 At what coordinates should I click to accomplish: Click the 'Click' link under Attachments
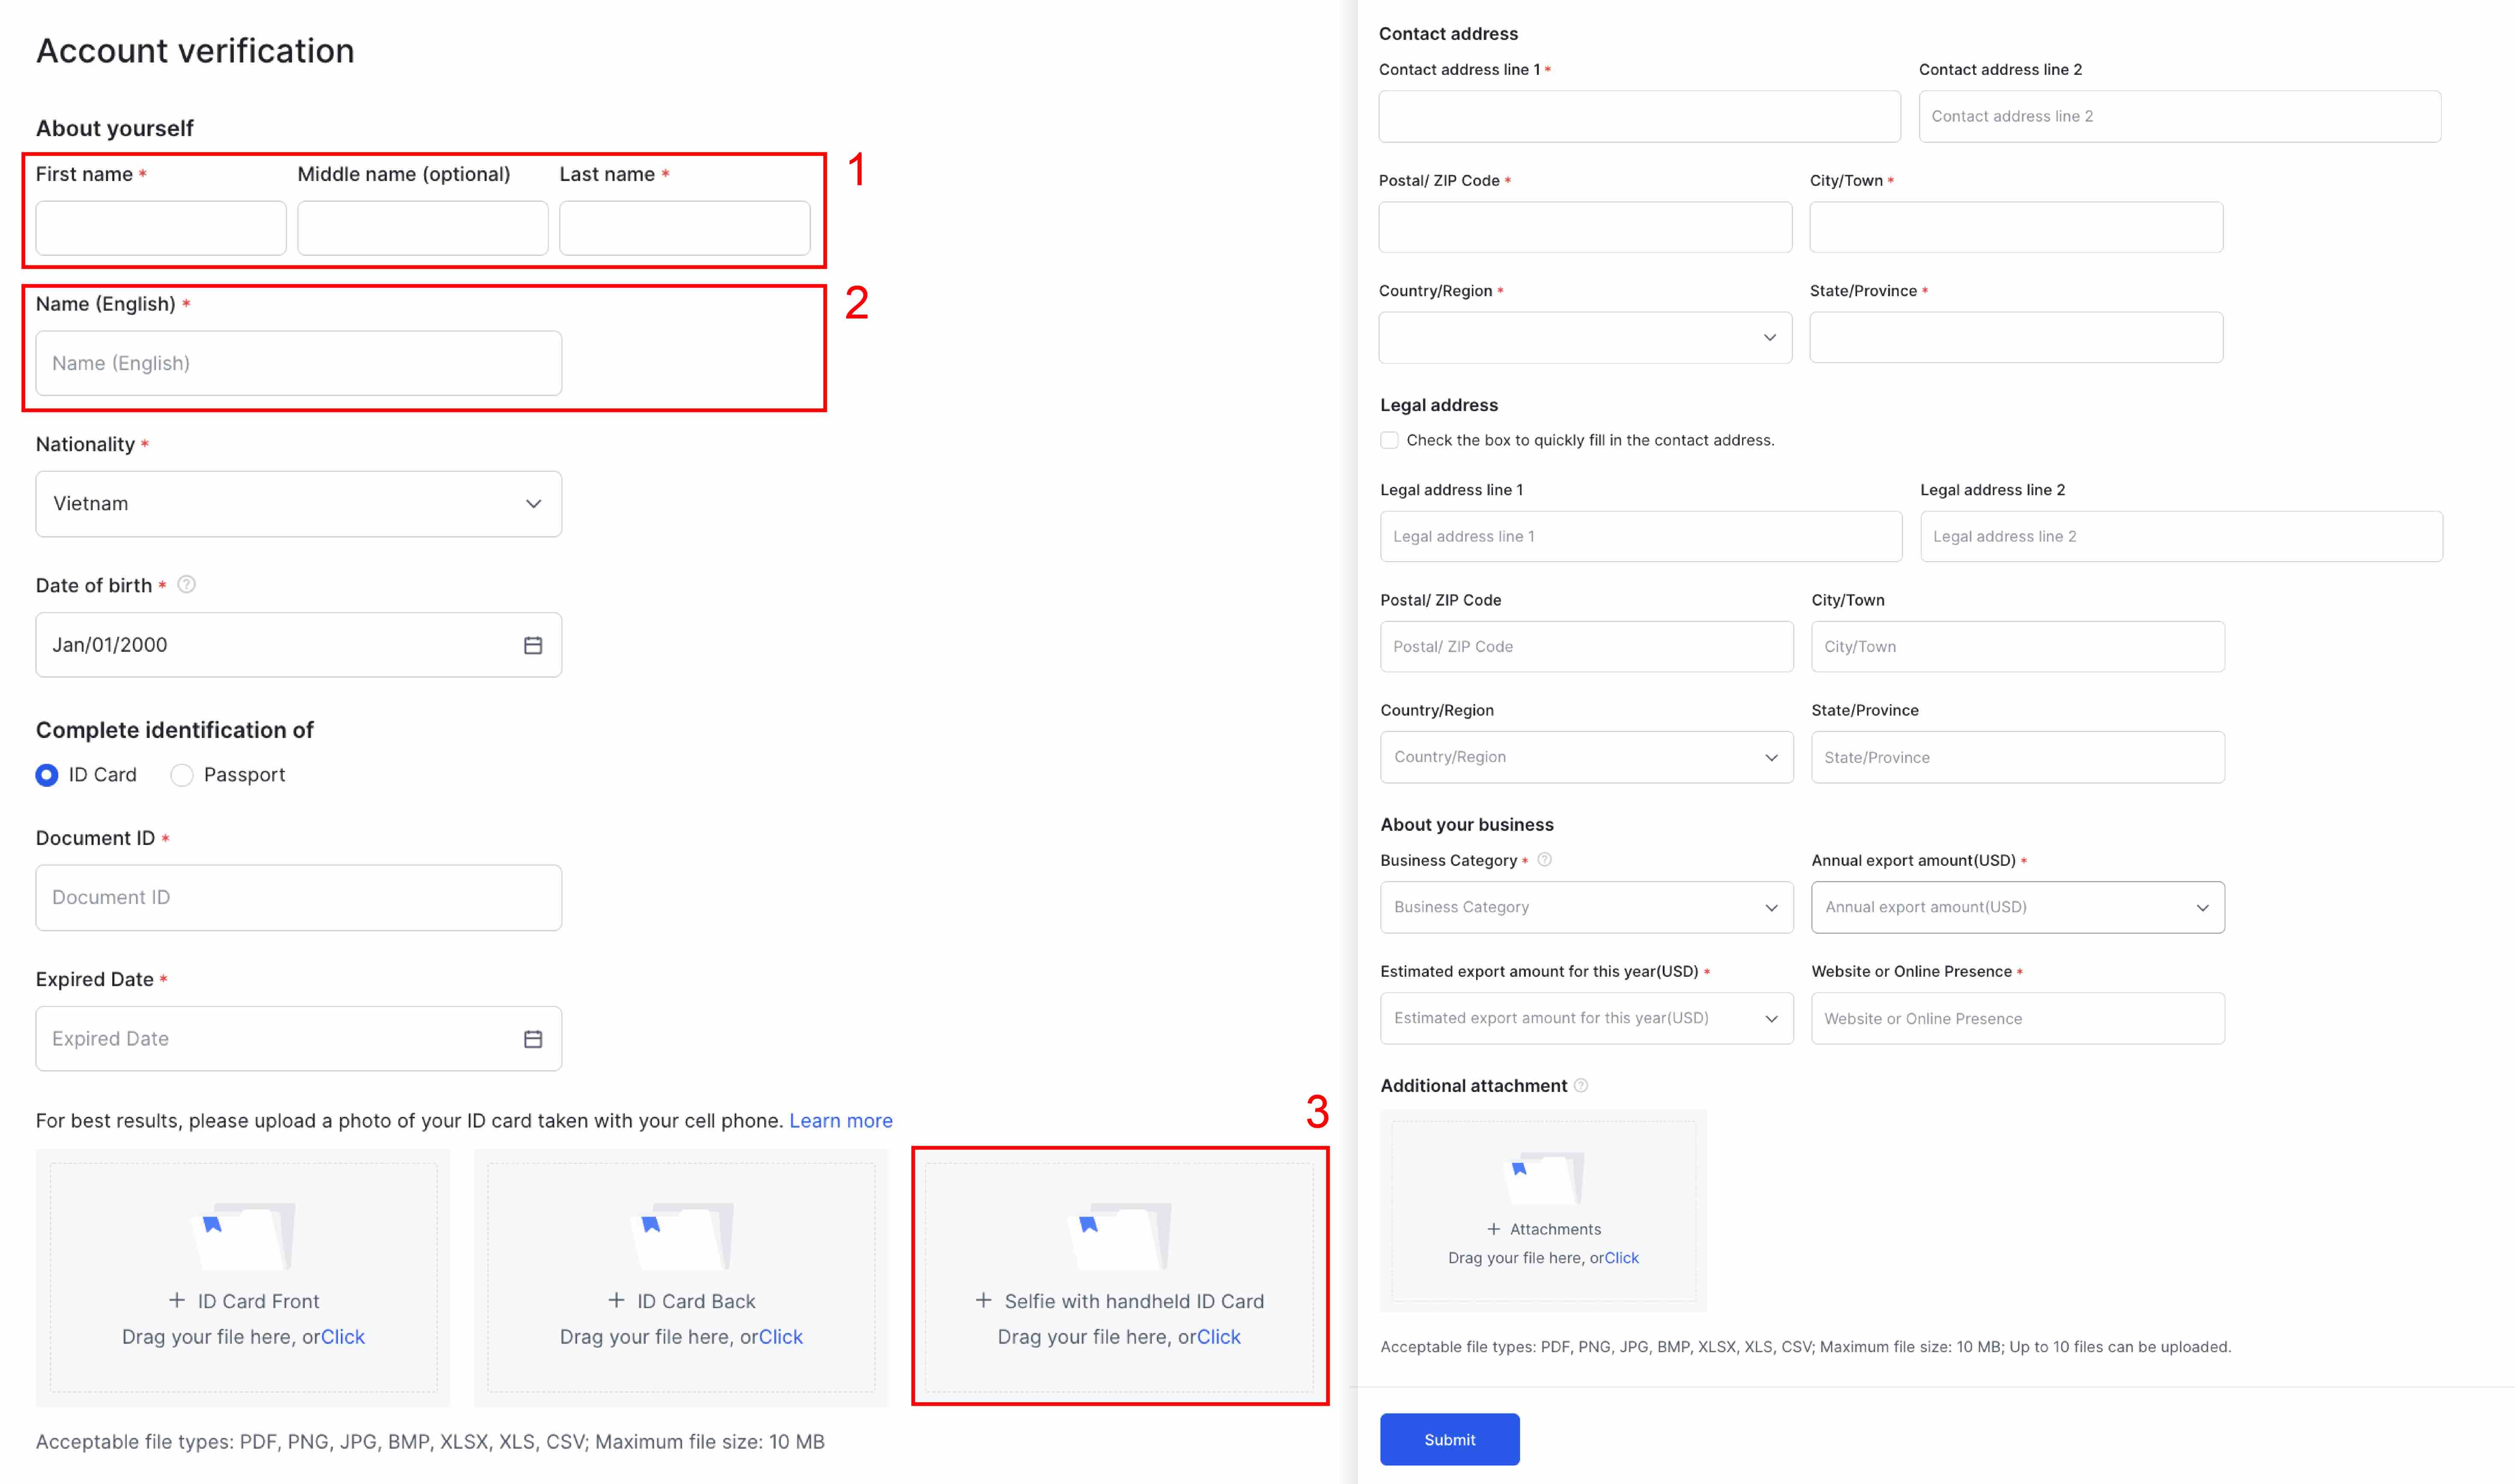click(1622, 1258)
